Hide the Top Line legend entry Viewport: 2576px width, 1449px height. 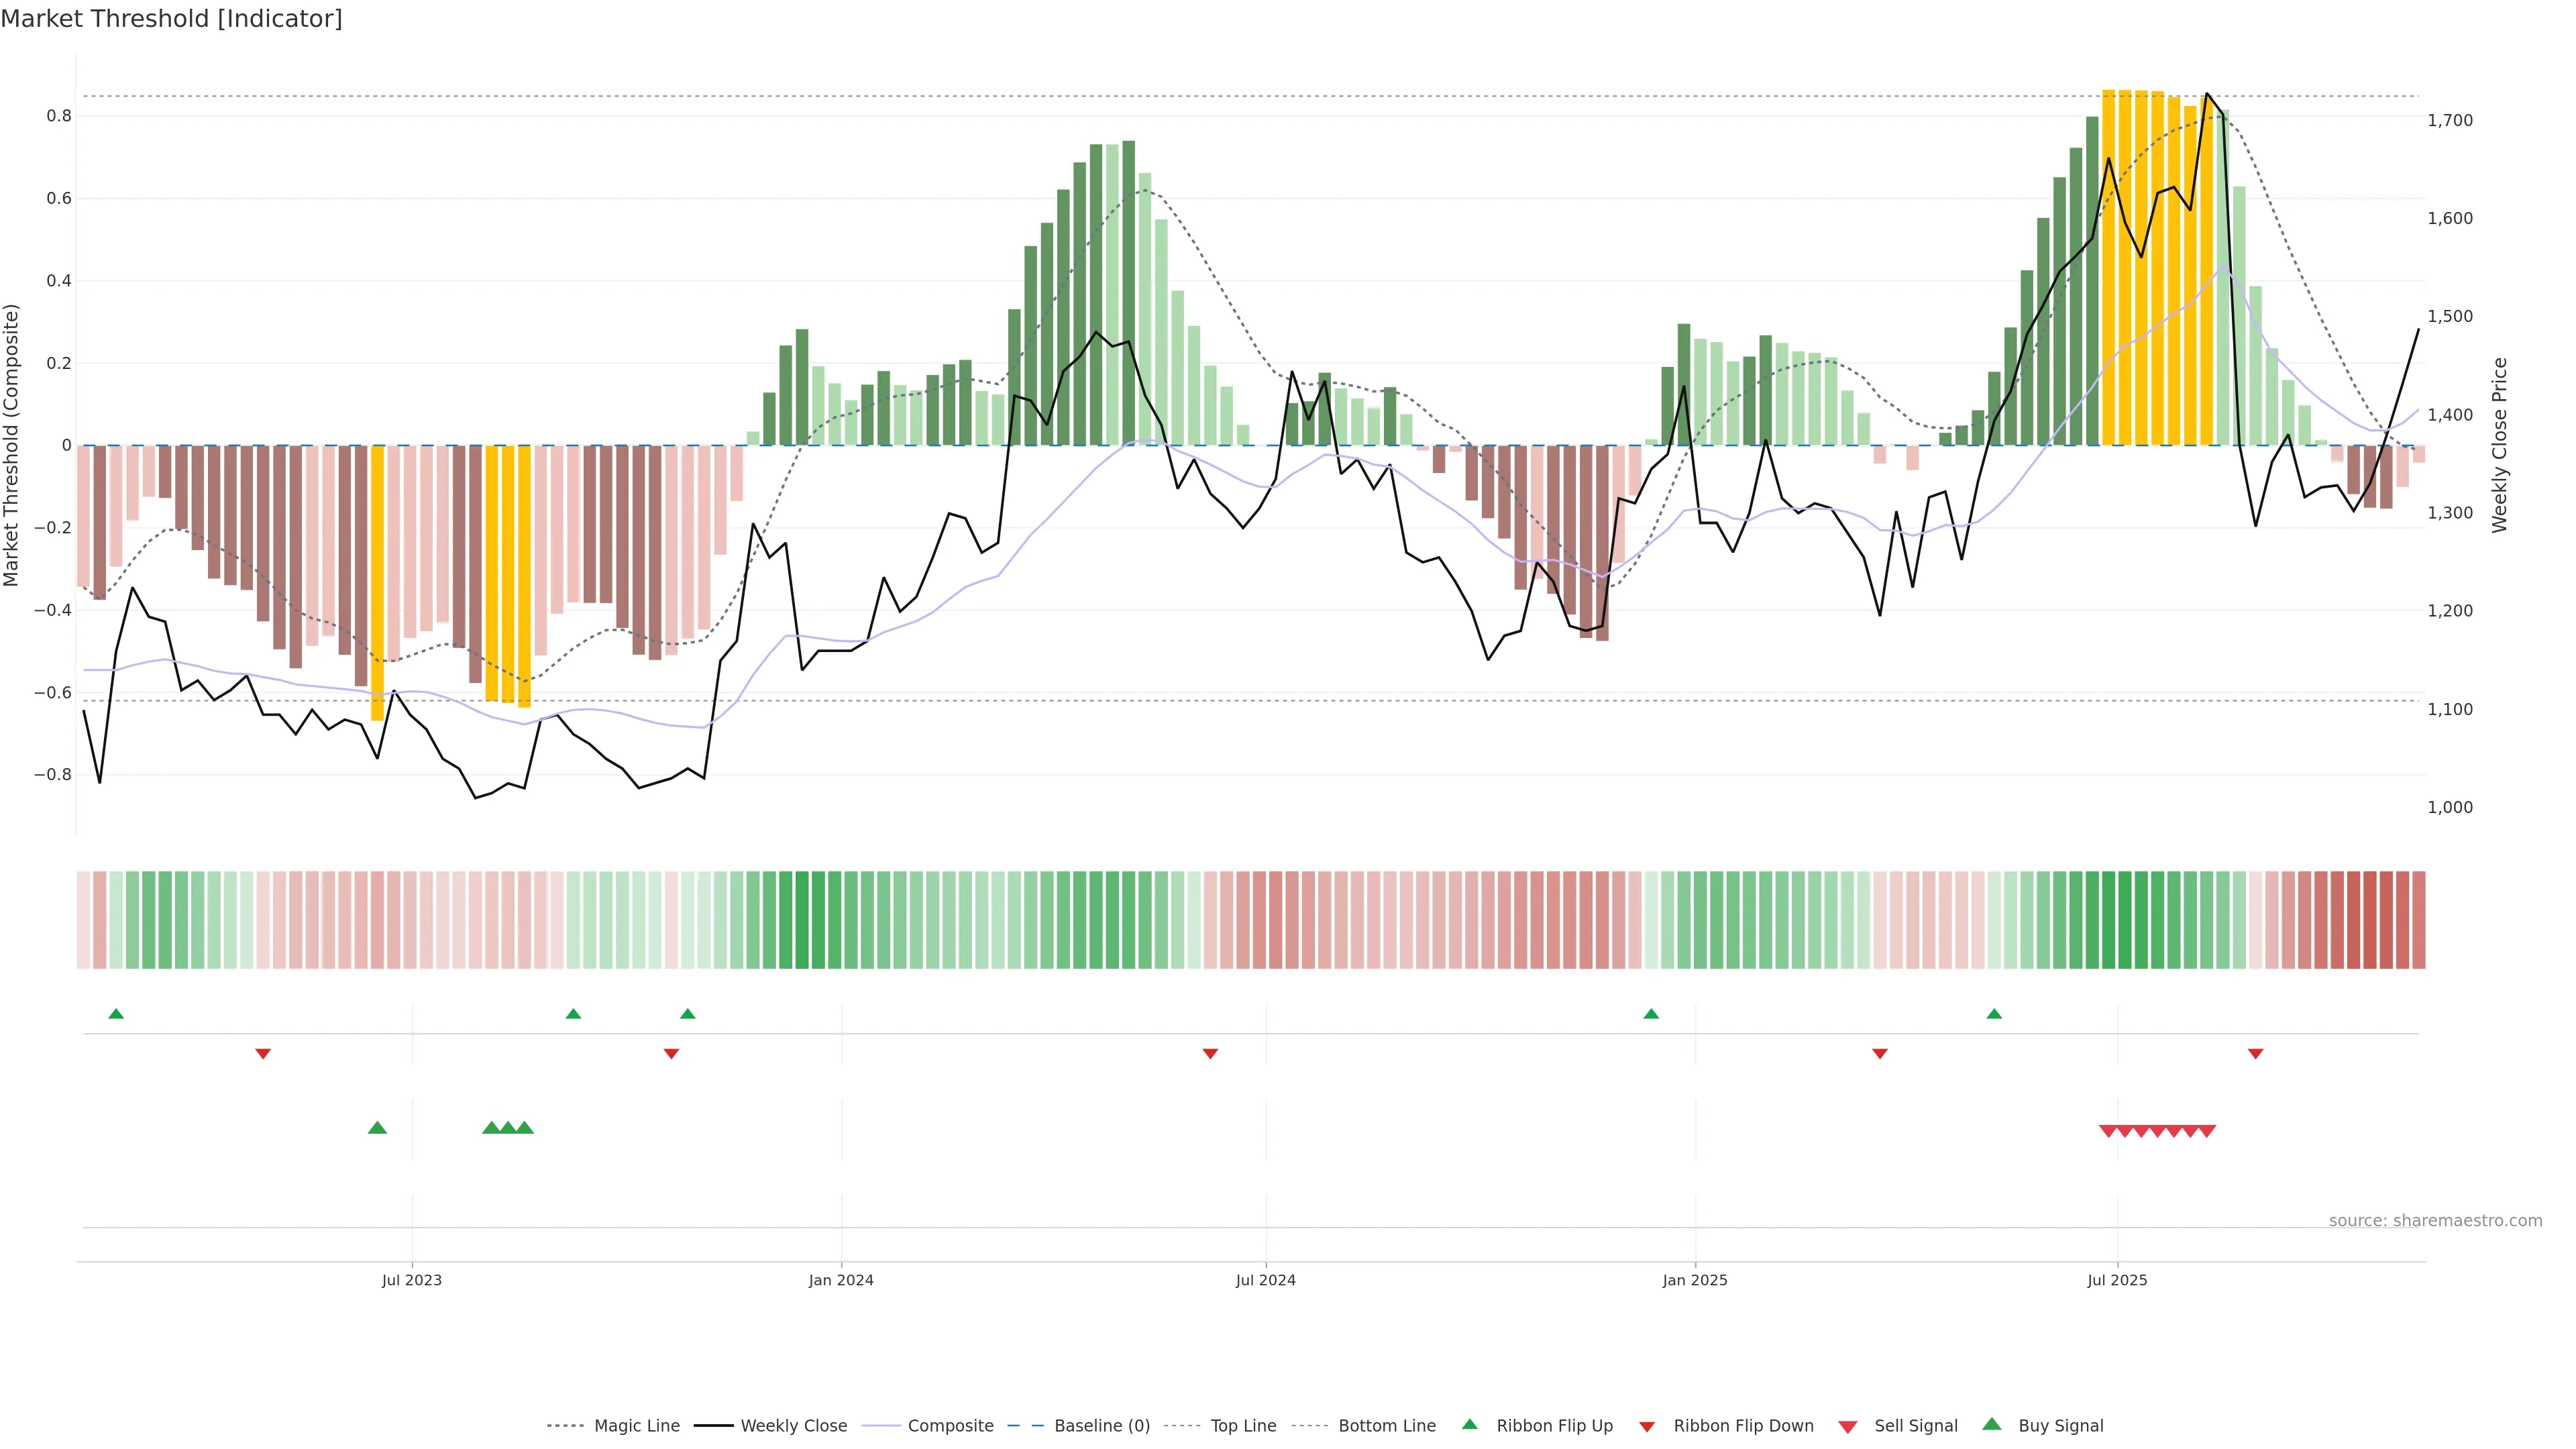click(1243, 1426)
